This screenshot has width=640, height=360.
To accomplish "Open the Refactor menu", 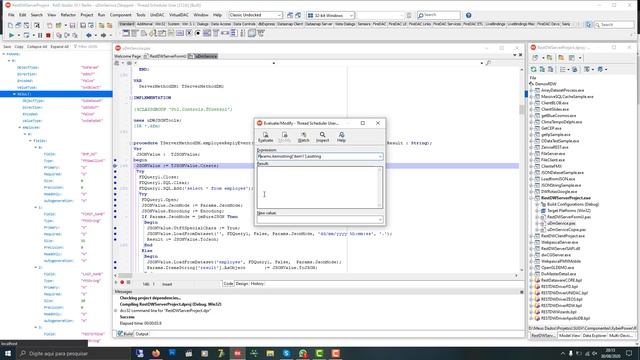I will [68, 15].
